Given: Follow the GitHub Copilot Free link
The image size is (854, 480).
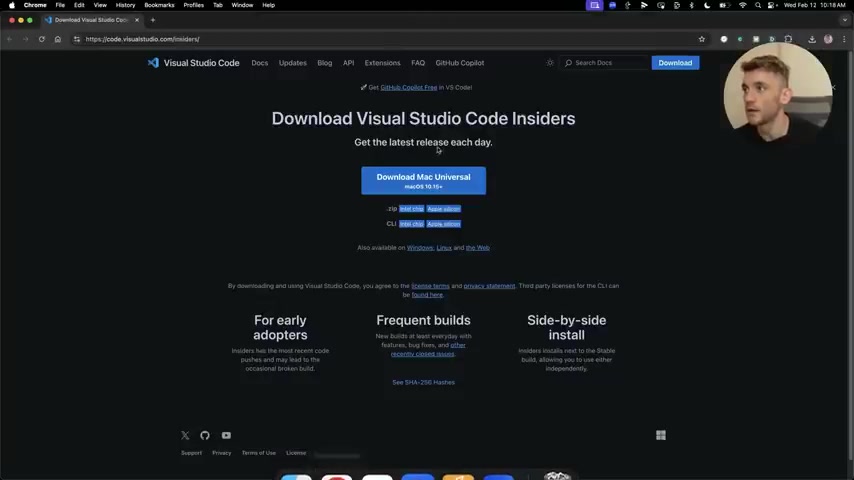Looking at the screenshot, I should pos(408,87).
